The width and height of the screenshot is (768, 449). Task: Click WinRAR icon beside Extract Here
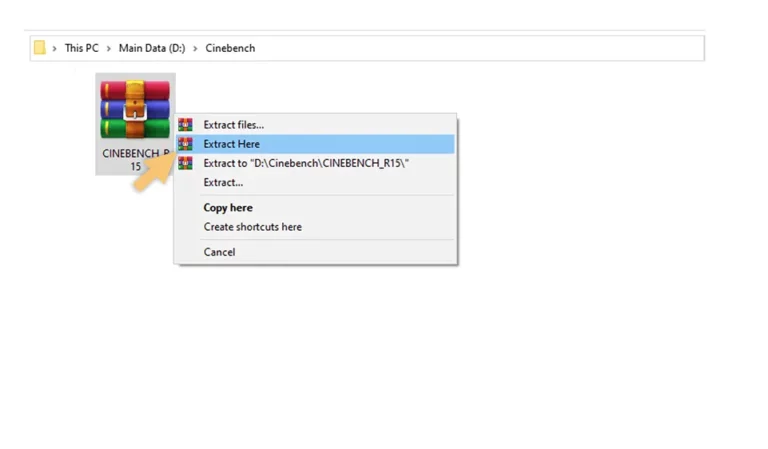[185, 144]
